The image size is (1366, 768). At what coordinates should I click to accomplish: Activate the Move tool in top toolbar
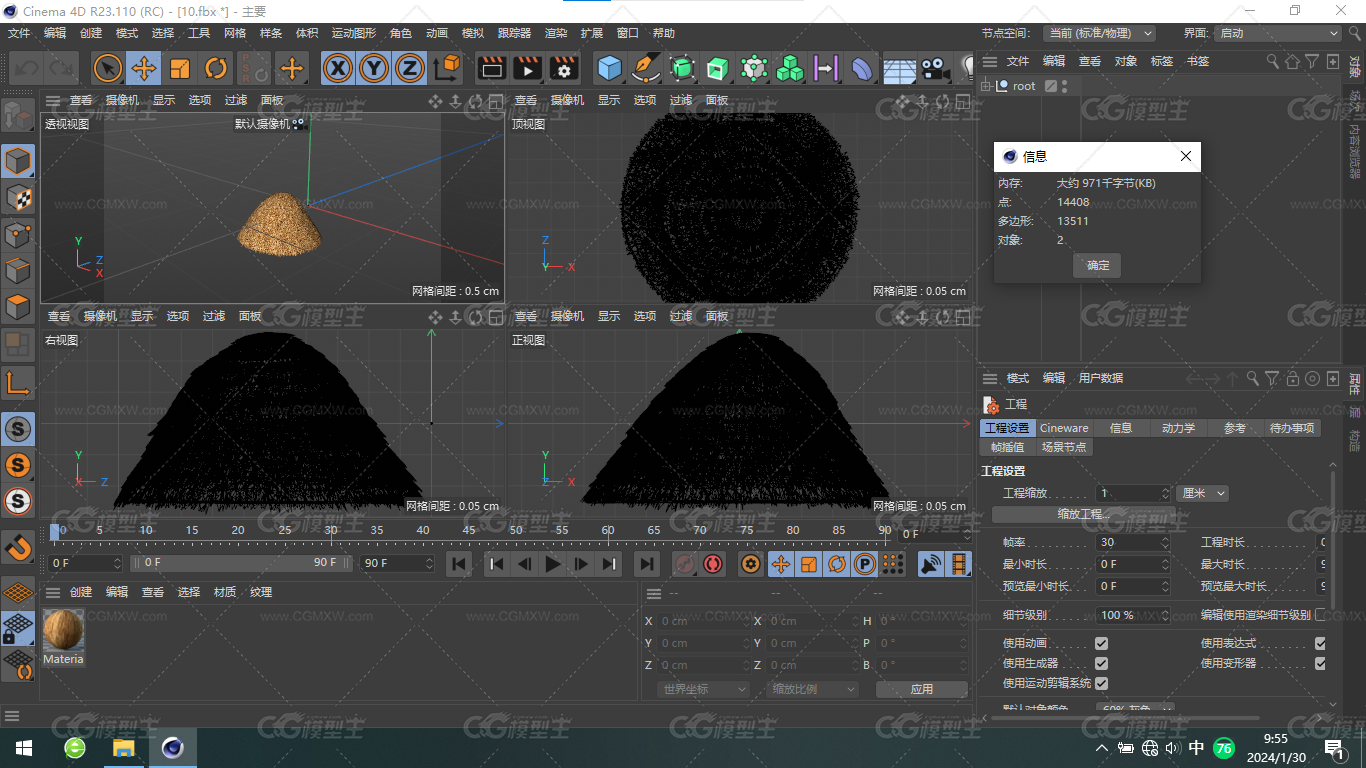pyautogui.click(x=144, y=68)
